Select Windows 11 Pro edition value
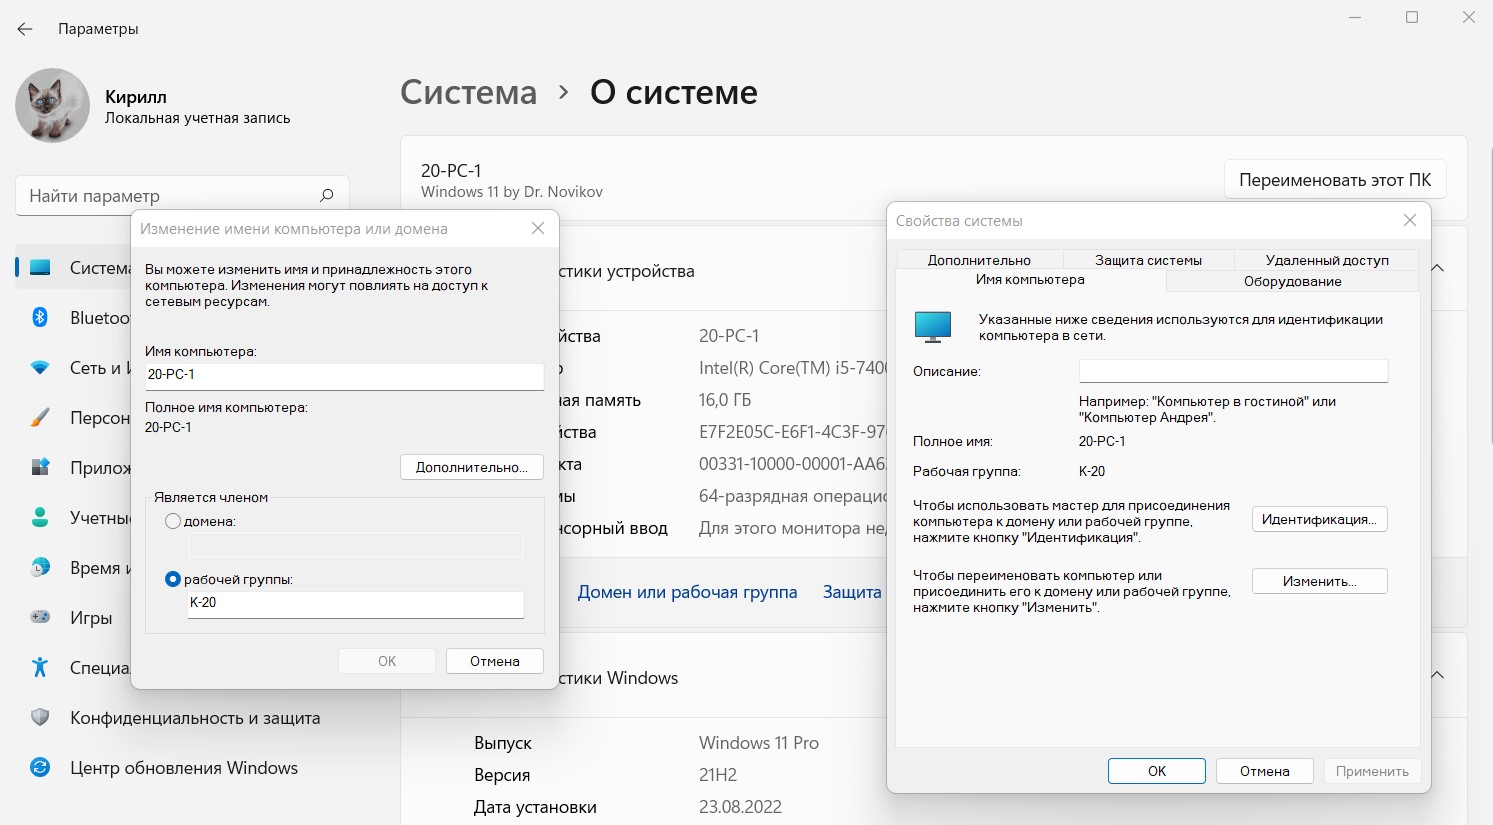 [x=759, y=743]
